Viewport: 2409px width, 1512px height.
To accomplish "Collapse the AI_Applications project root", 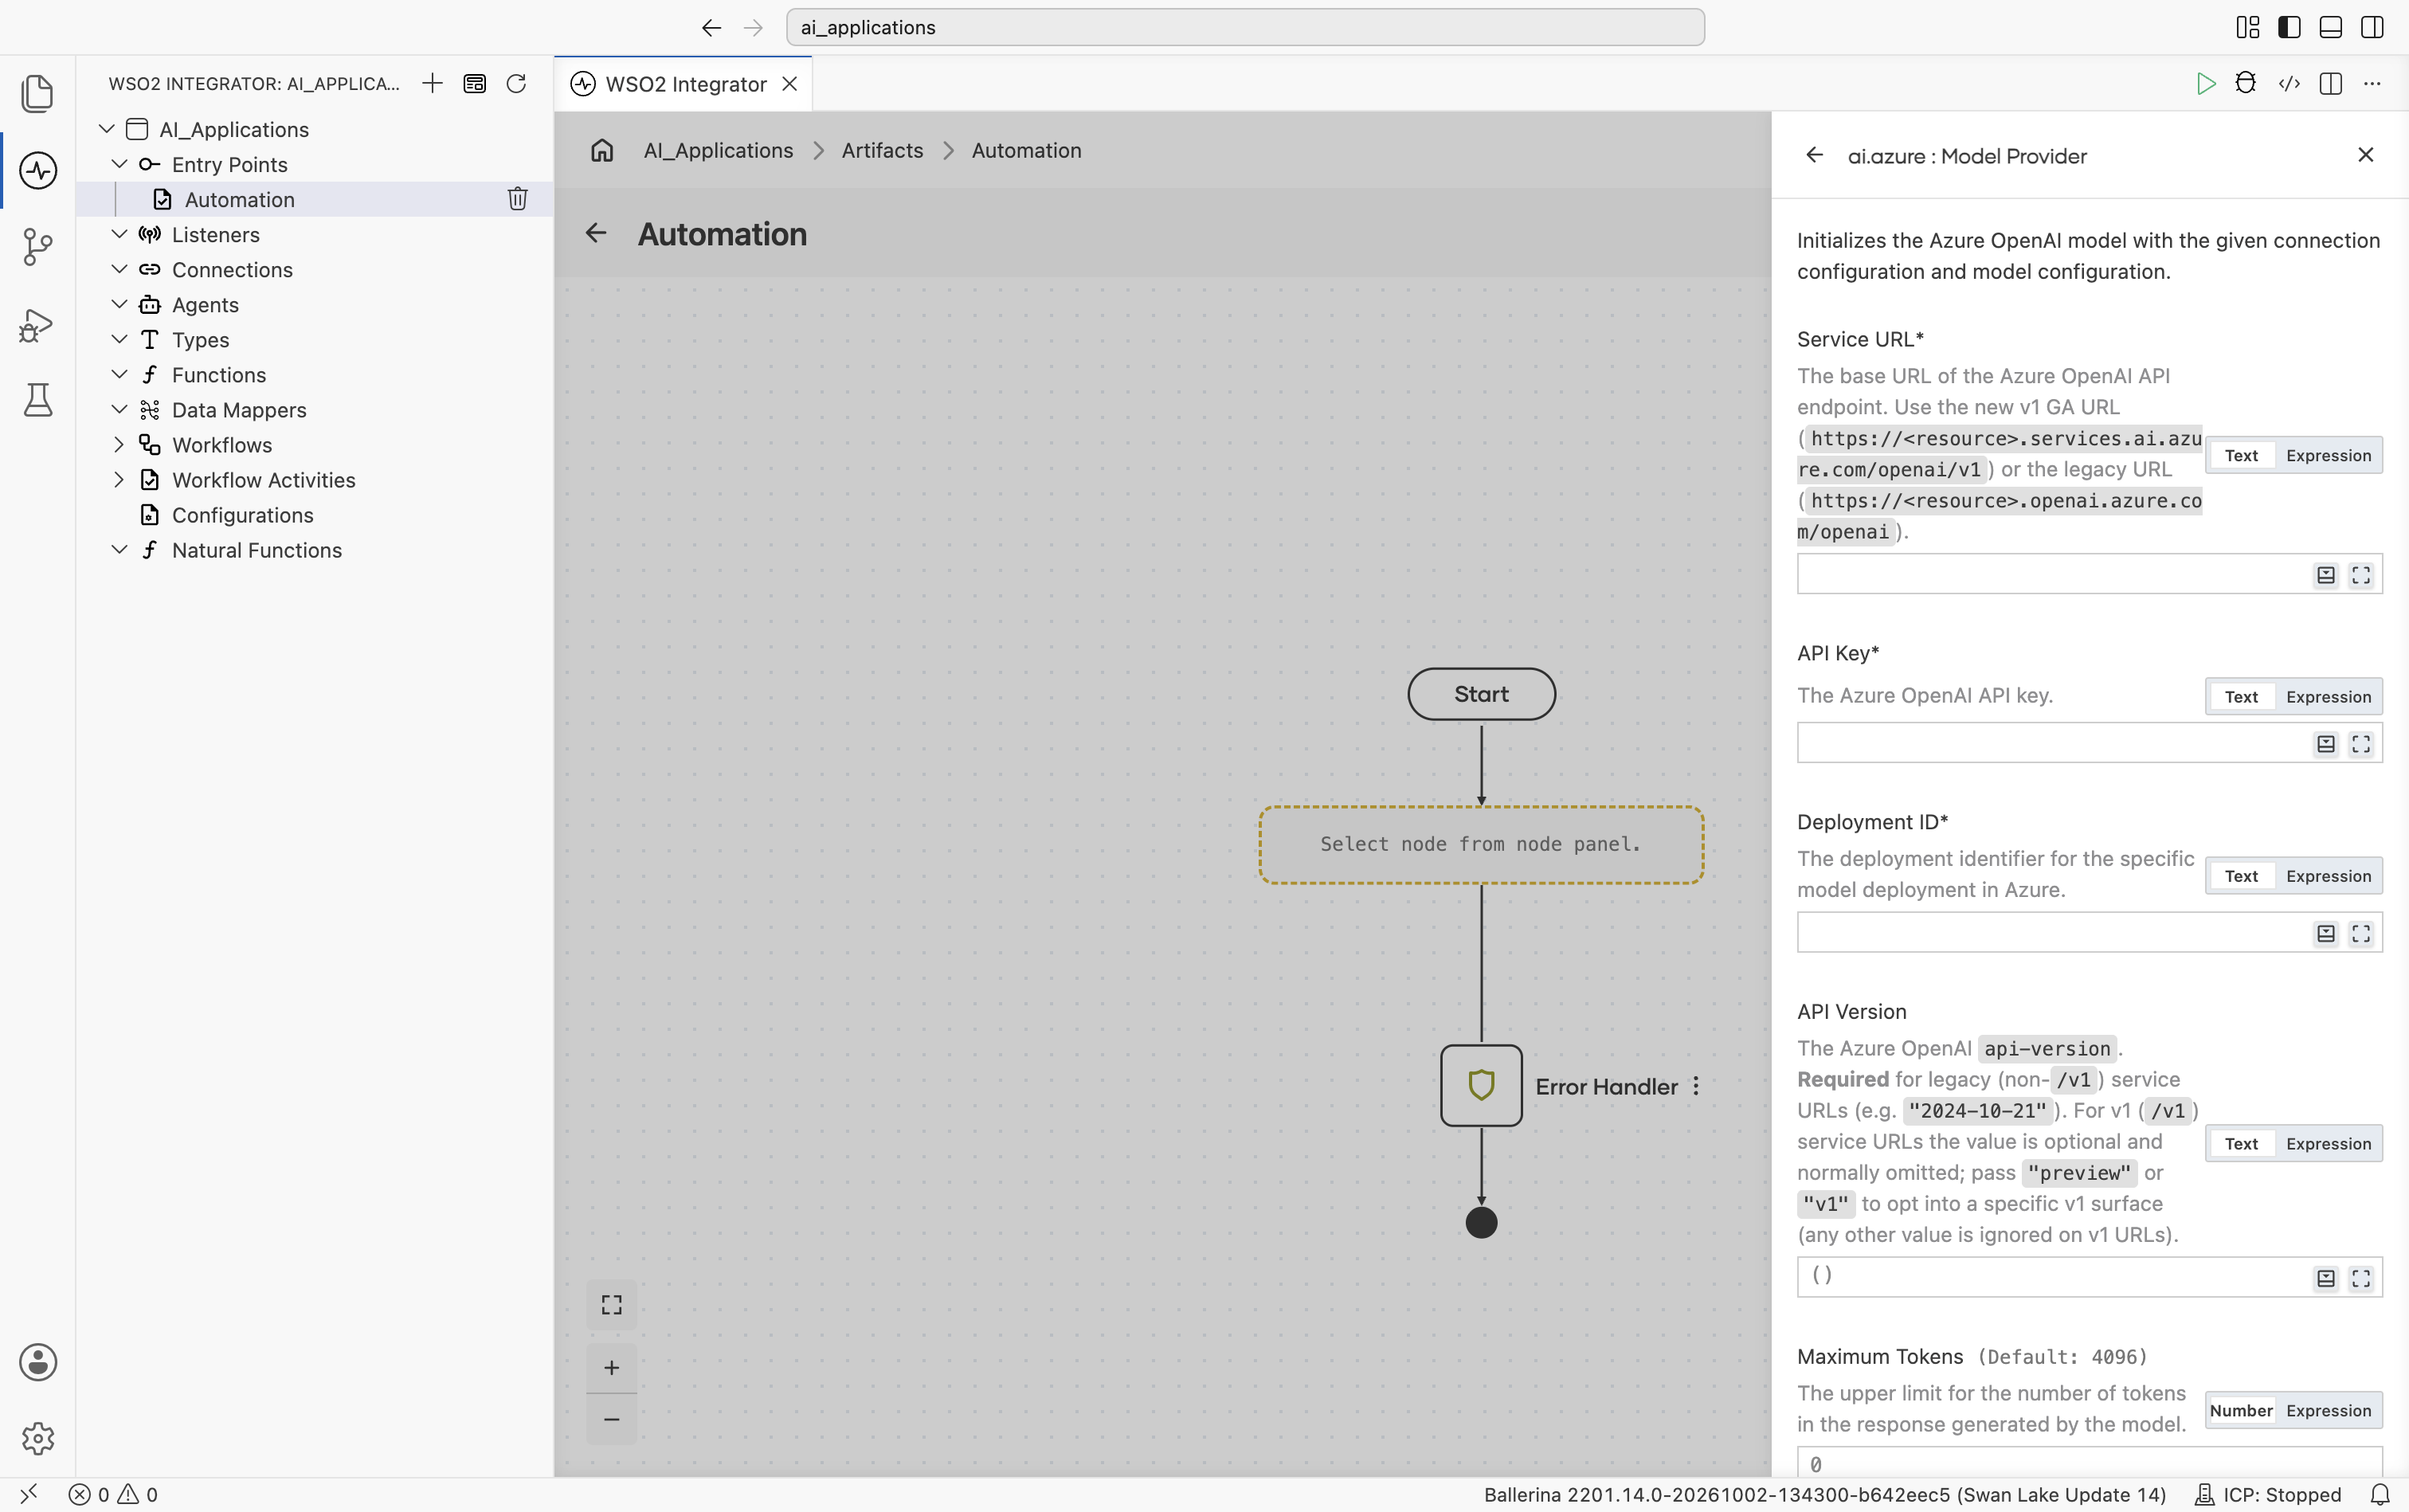I will click(x=106, y=129).
